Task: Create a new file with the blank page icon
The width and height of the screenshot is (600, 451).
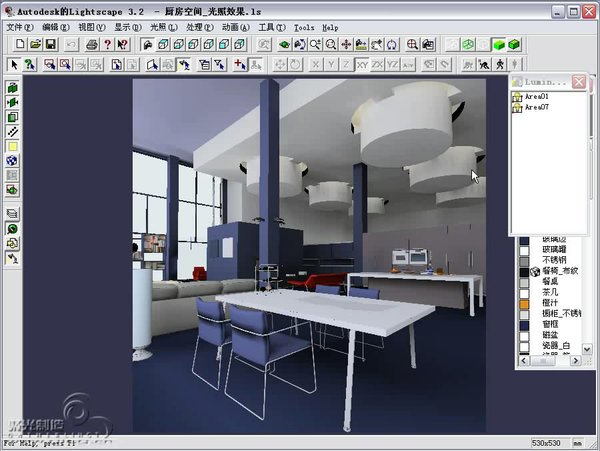Action: pos(20,44)
